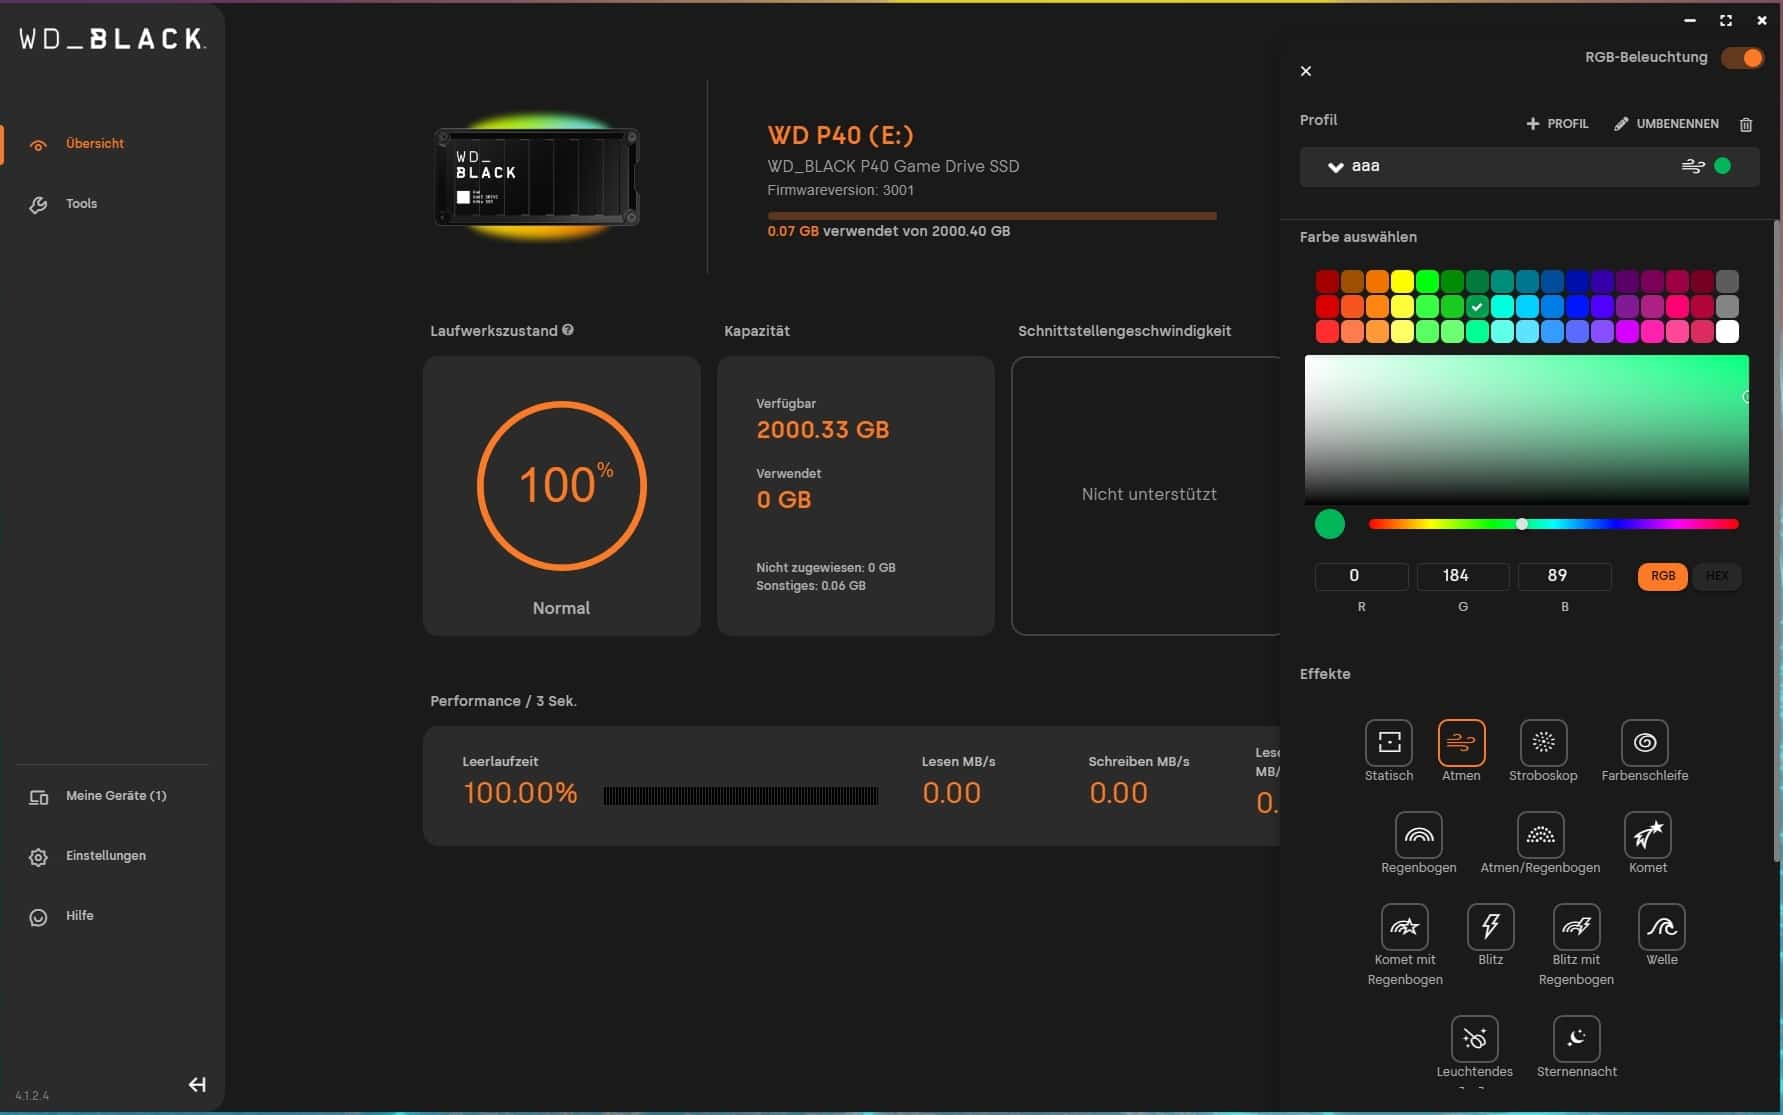The height and width of the screenshot is (1115, 1783).
Task: Select the Farbenschleife effect
Action: click(1644, 743)
